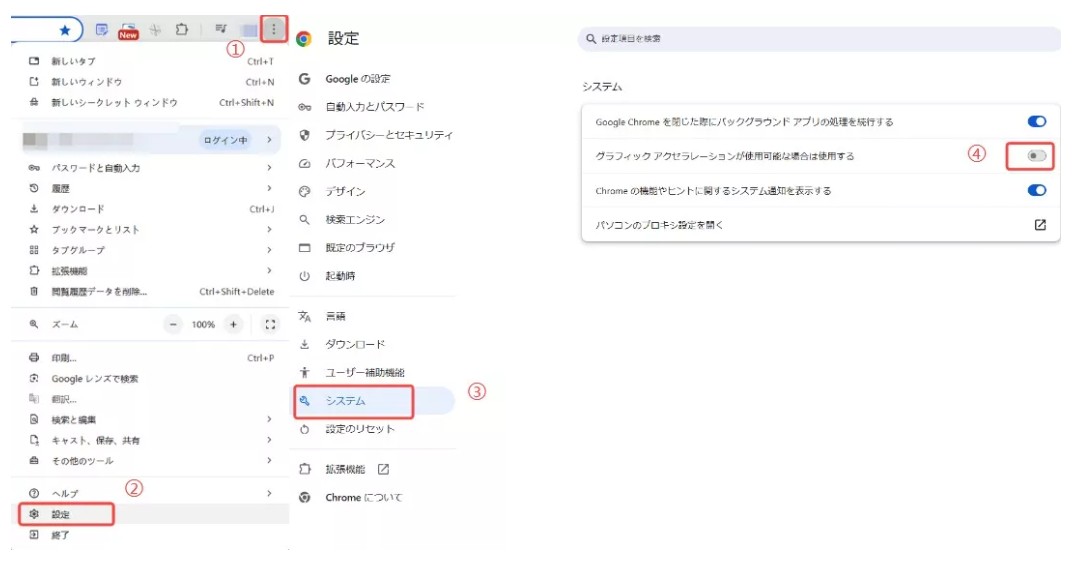
Task: Click the bookmark star icon
Action: click(x=65, y=30)
